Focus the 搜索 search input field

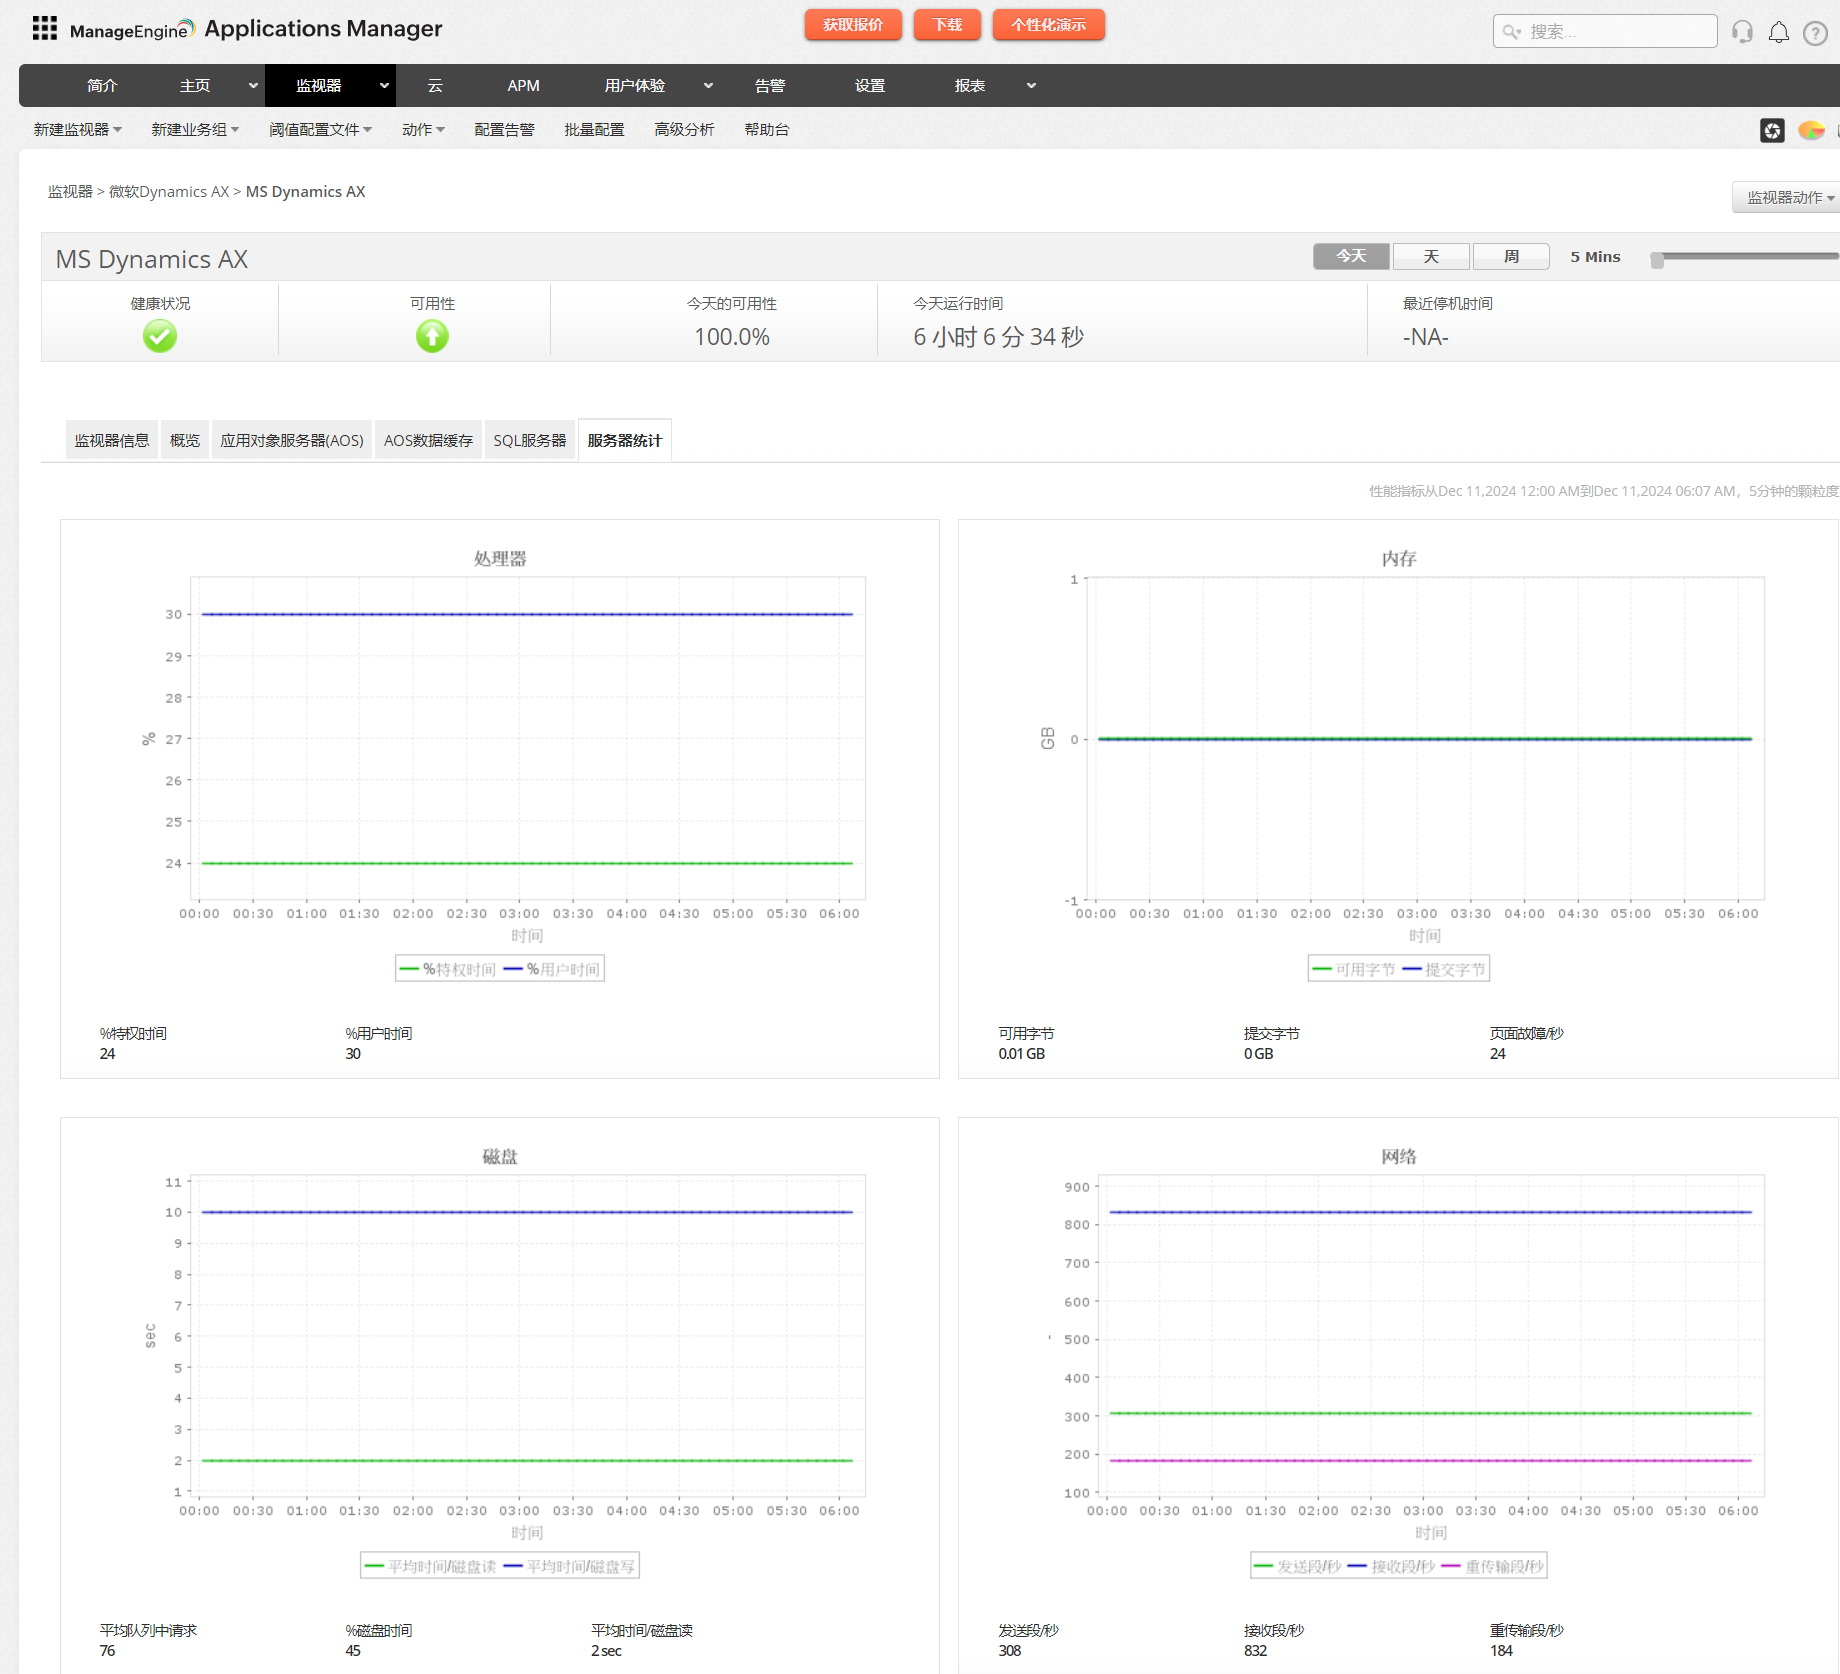(1605, 31)
